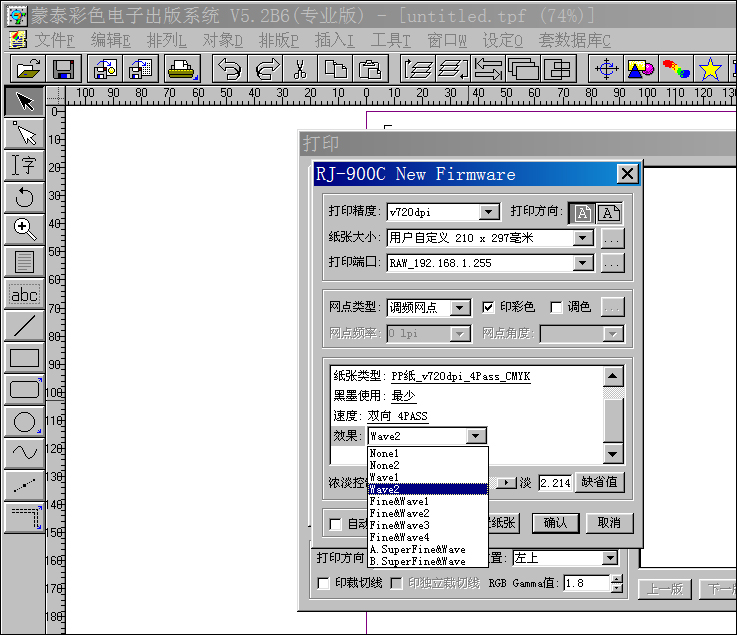Click the ellipsis button beside print port
The image size is (737, 635).
click(612, 263)
